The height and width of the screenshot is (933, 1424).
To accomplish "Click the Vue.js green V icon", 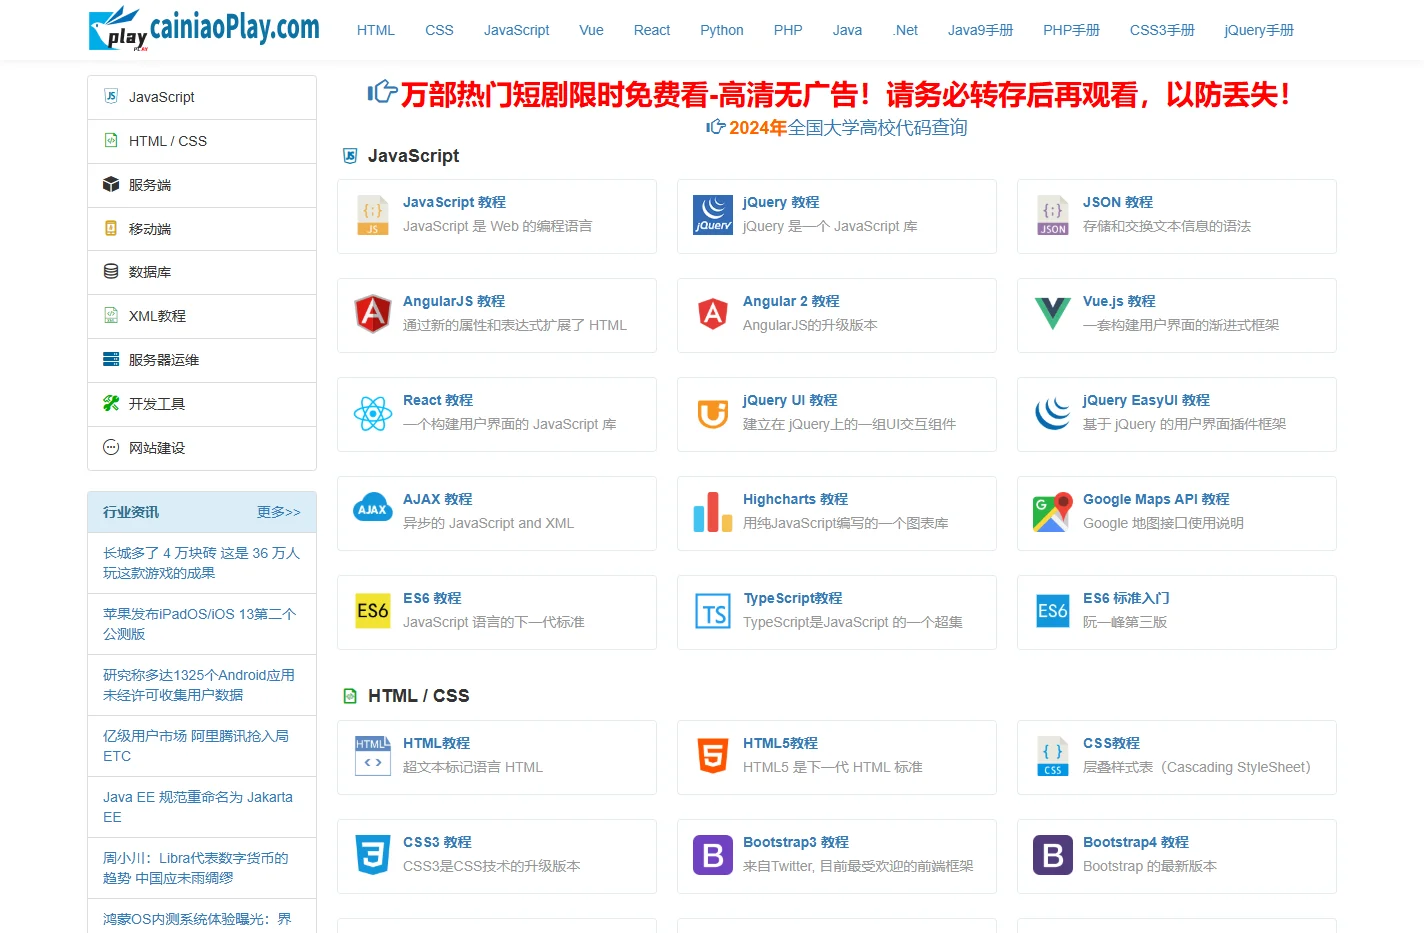I will point(1053,314).
